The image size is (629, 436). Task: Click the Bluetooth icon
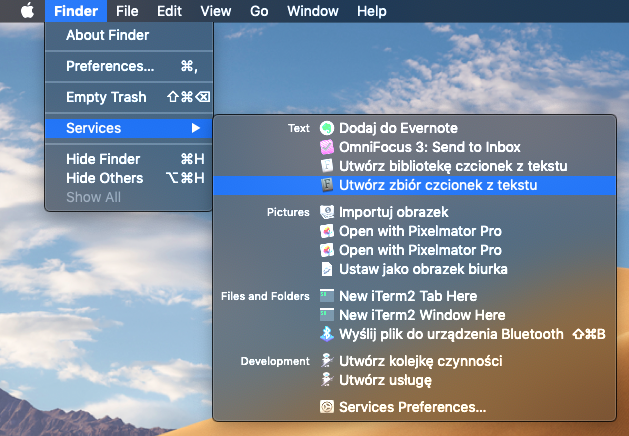pyautogui.click(x=327, y=334)
